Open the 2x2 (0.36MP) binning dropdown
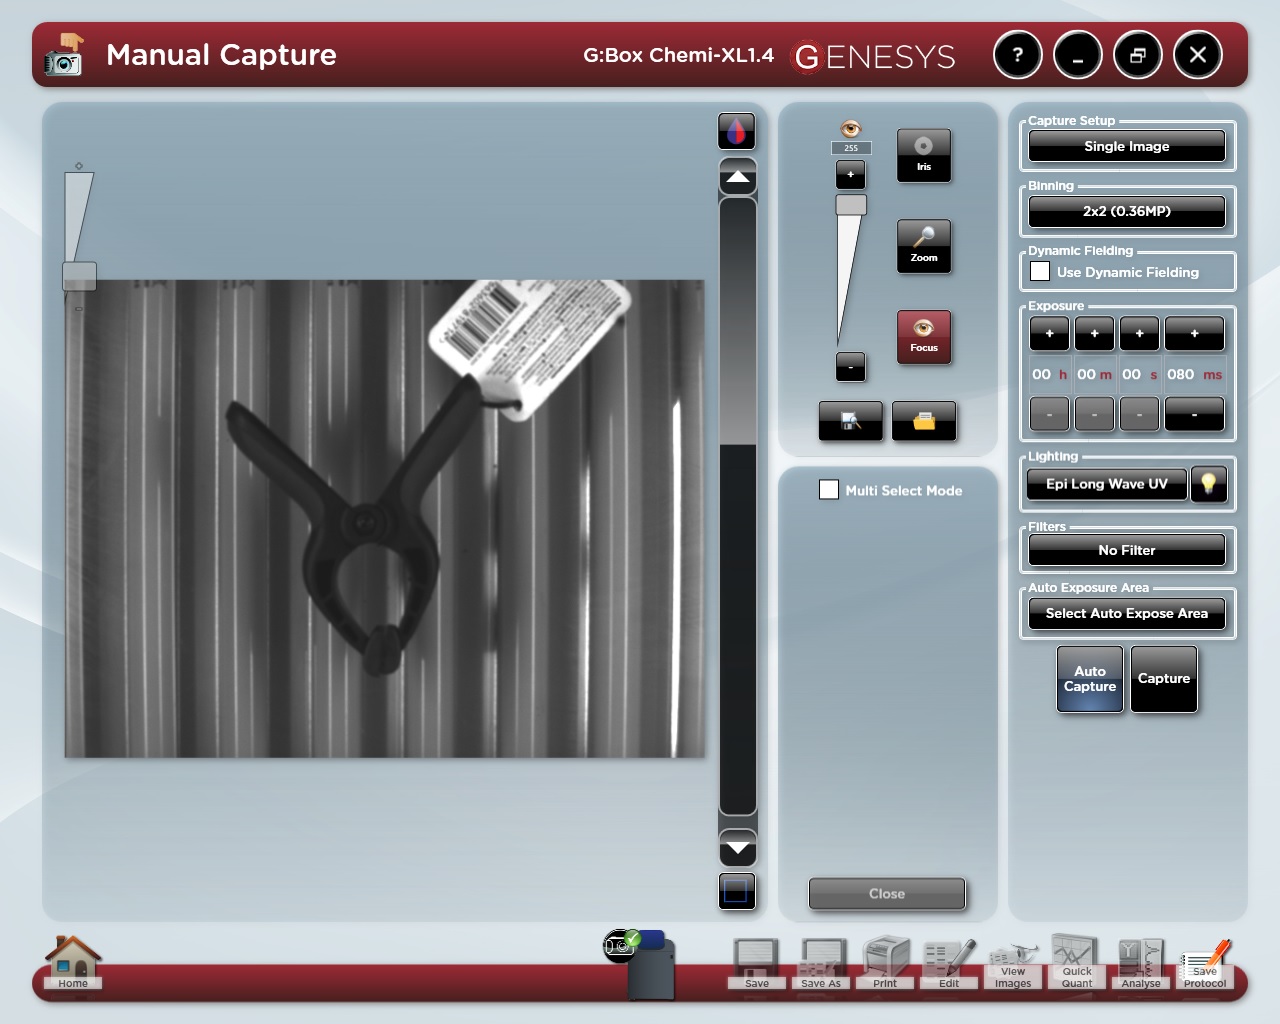The width and height of the screenshot is (1280, 1024). [1127, 211]
